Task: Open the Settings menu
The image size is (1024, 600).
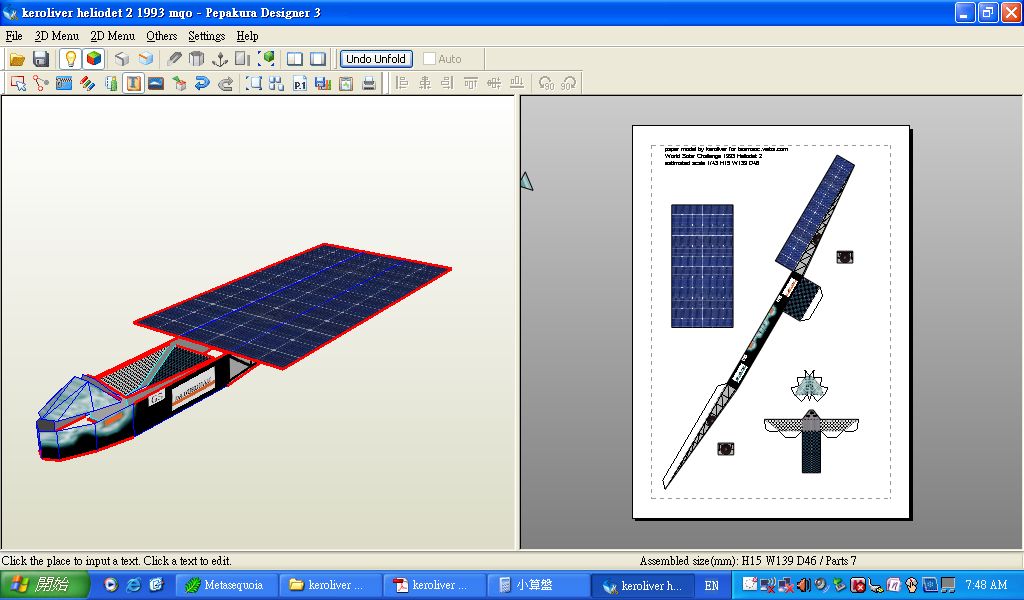Action: pos(206,36)
